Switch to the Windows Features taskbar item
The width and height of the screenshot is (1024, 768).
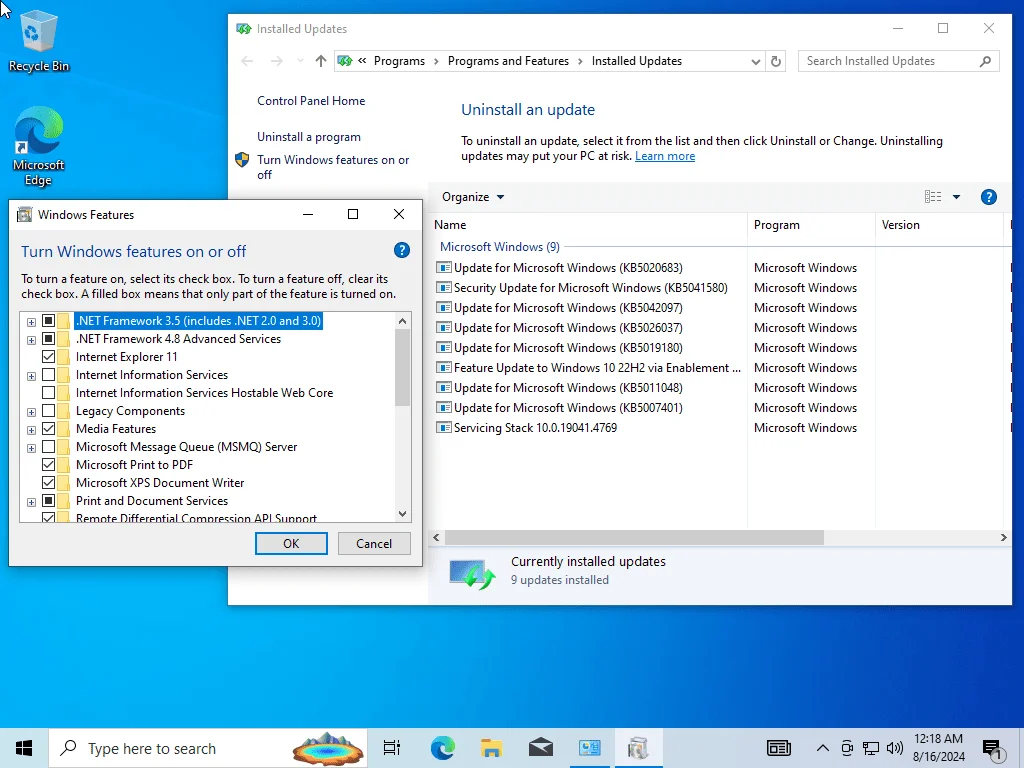click(x=638, y=748)
